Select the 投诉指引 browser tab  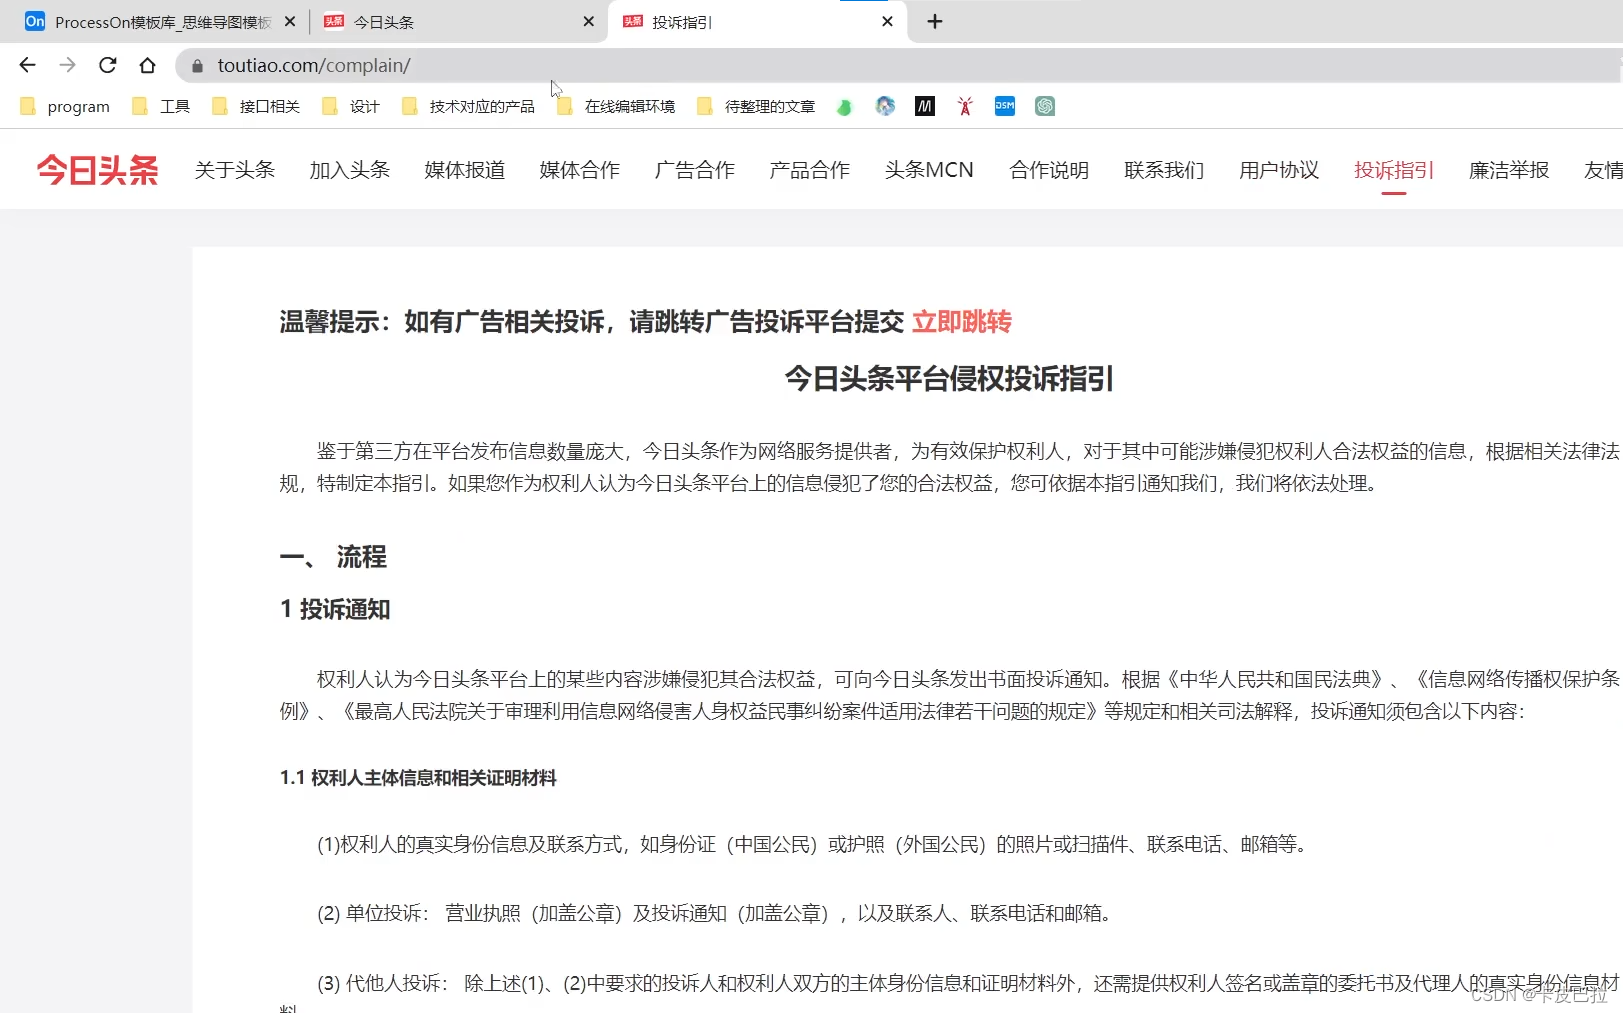[x=757, y=21]
